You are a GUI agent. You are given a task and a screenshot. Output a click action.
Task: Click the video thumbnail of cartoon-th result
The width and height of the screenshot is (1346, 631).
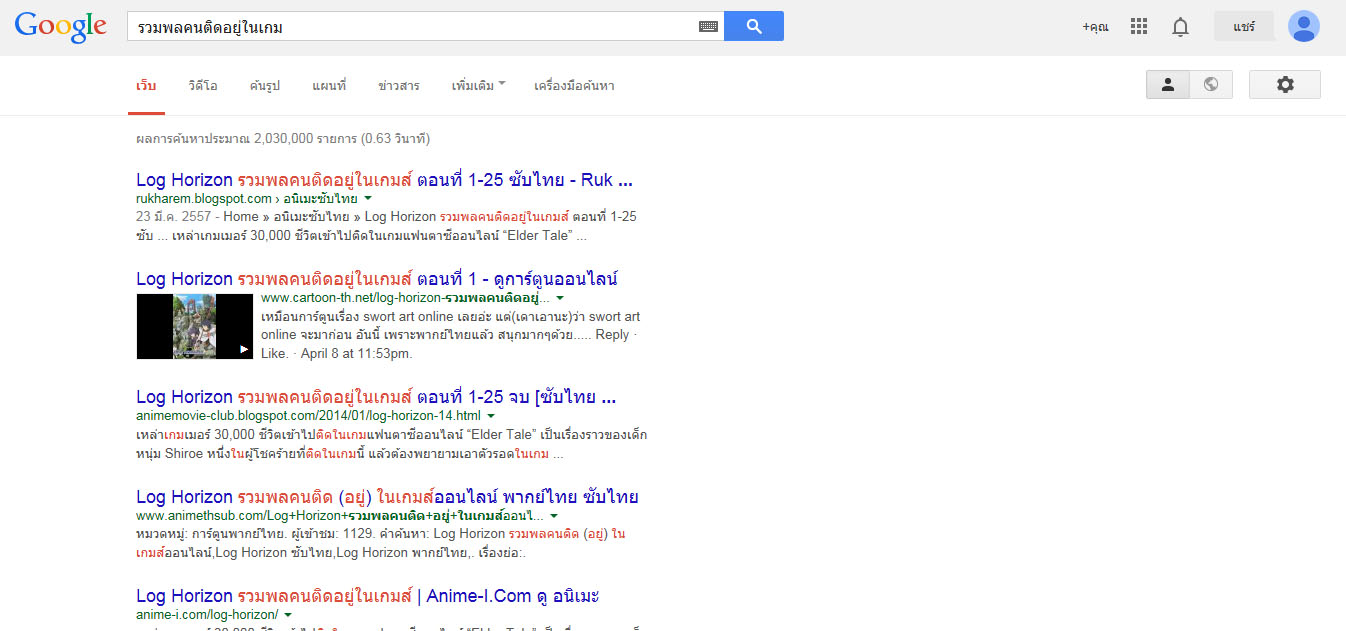coord(195,326)
